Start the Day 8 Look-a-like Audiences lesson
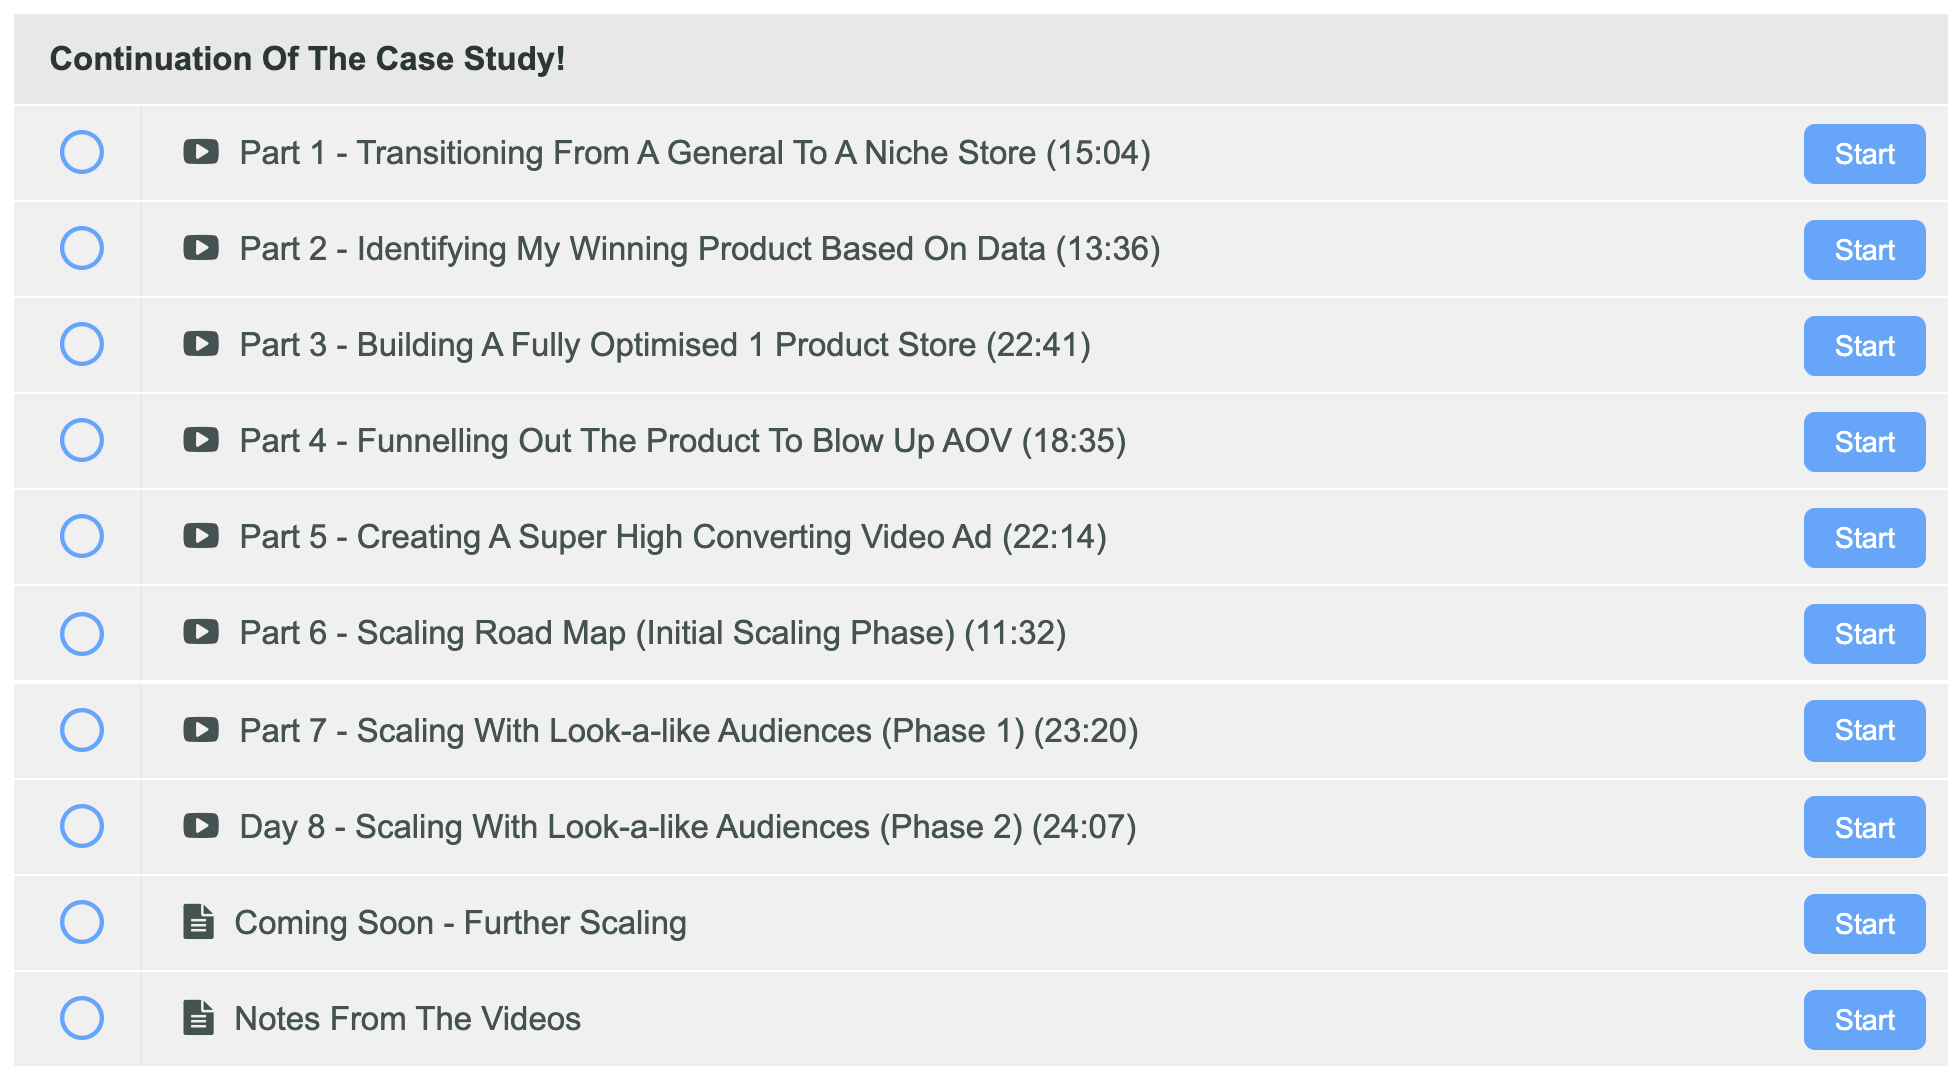 pyautogui.click(x=1863, y=827)
